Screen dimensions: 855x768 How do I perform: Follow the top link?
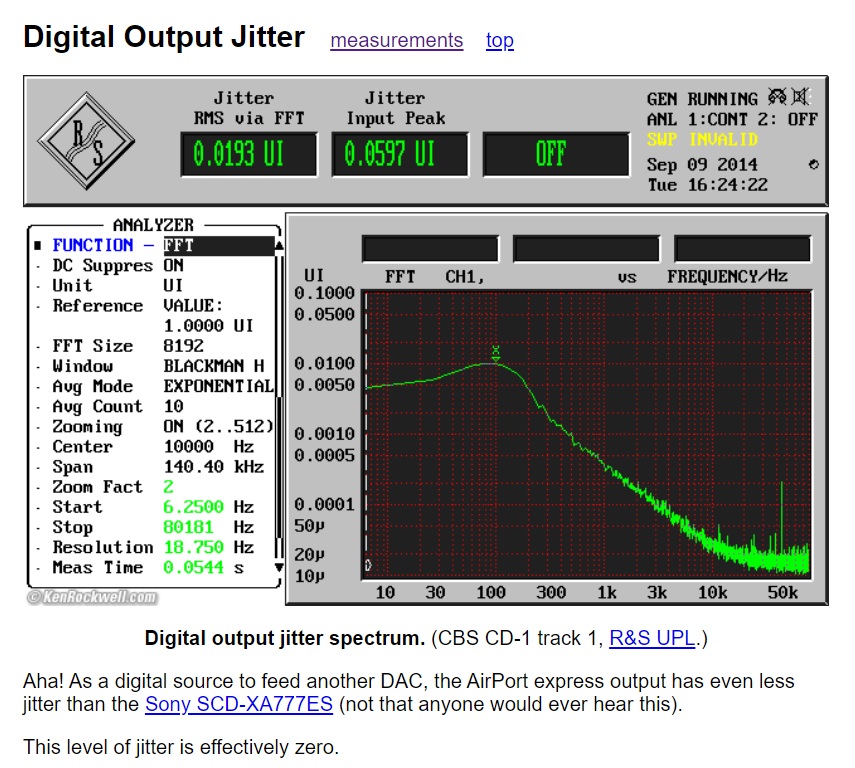point(499,40)
